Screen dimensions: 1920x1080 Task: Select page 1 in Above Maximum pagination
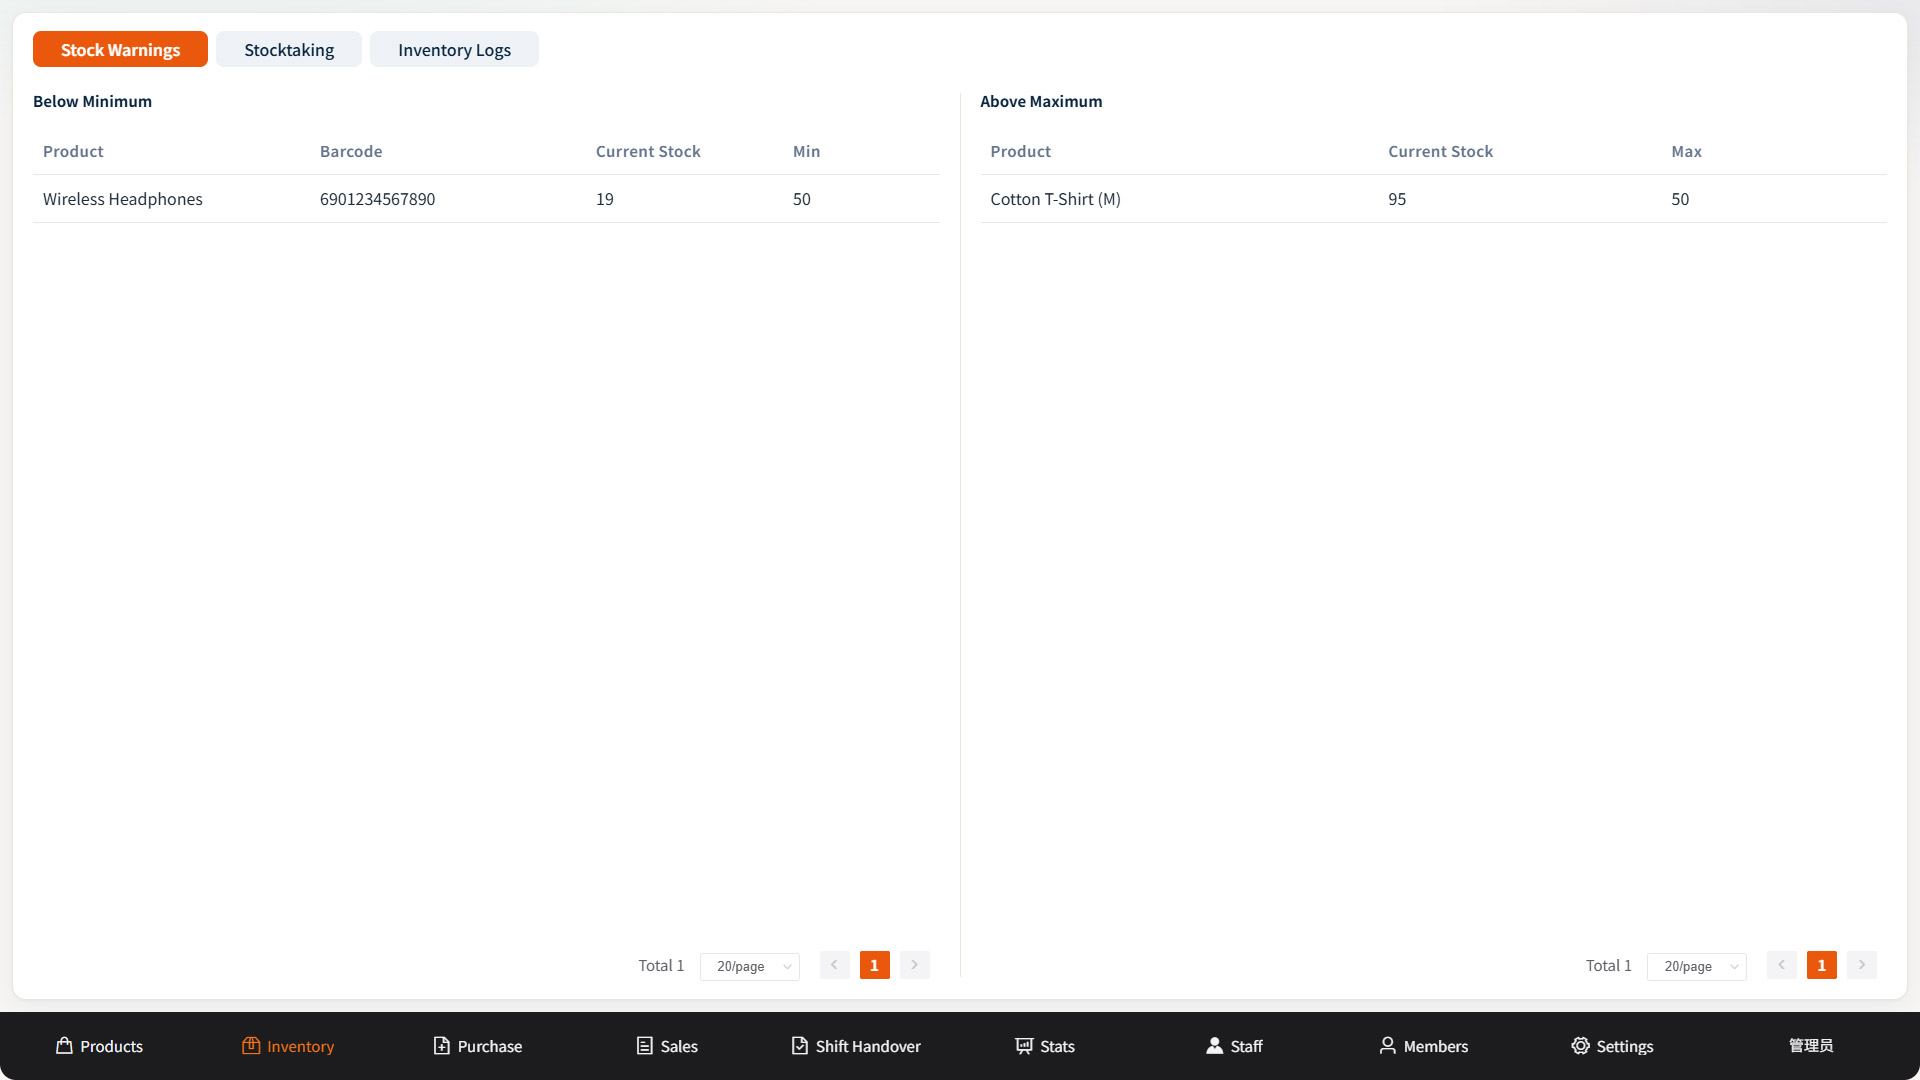(1821, 965)
